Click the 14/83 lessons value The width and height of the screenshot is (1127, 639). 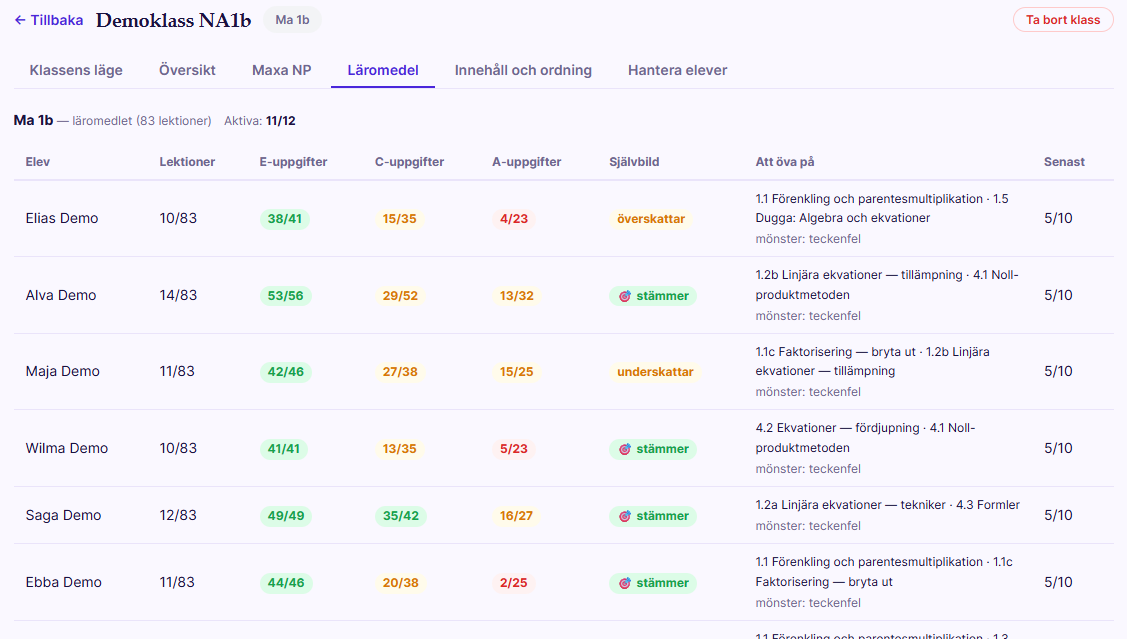[x=178, y=295]
